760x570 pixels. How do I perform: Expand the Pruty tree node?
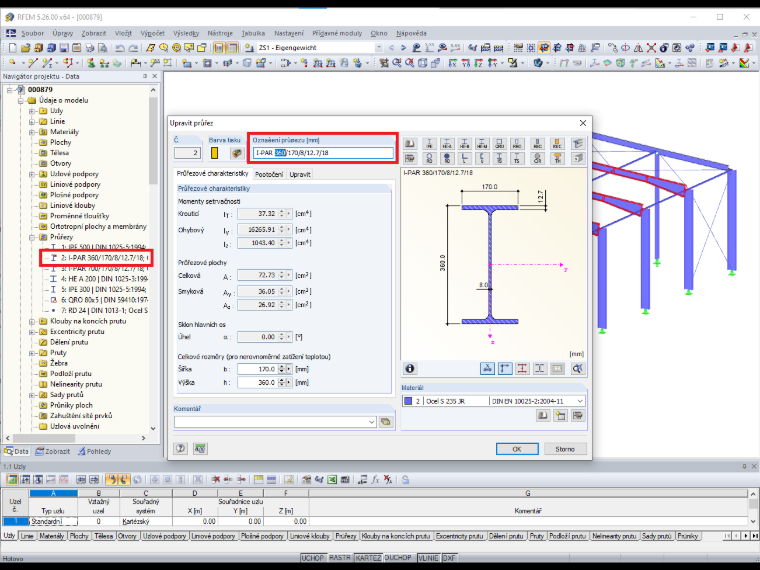point(32,353)
